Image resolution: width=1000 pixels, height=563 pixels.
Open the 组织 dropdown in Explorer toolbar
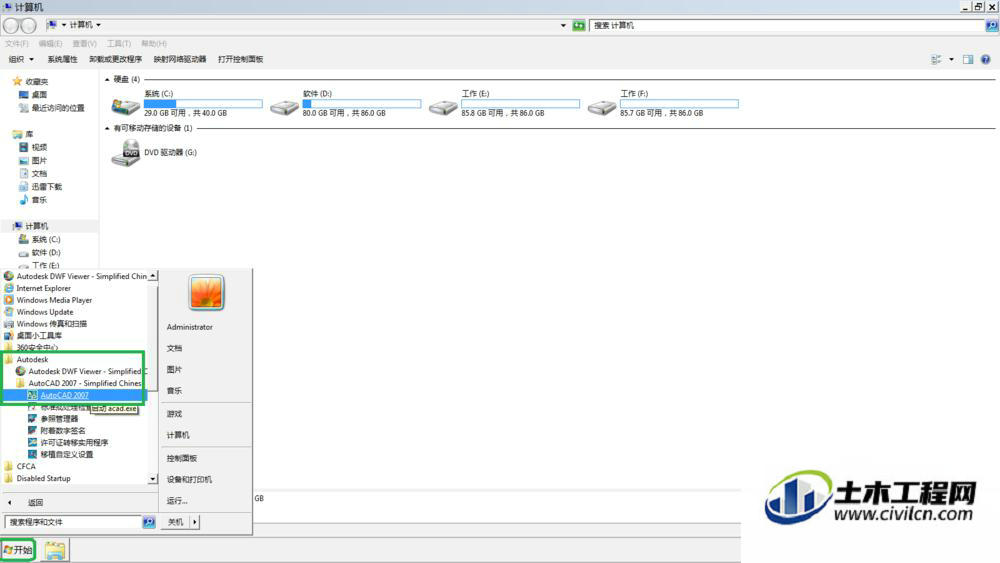pyautogui.click(x=21, y=59)
